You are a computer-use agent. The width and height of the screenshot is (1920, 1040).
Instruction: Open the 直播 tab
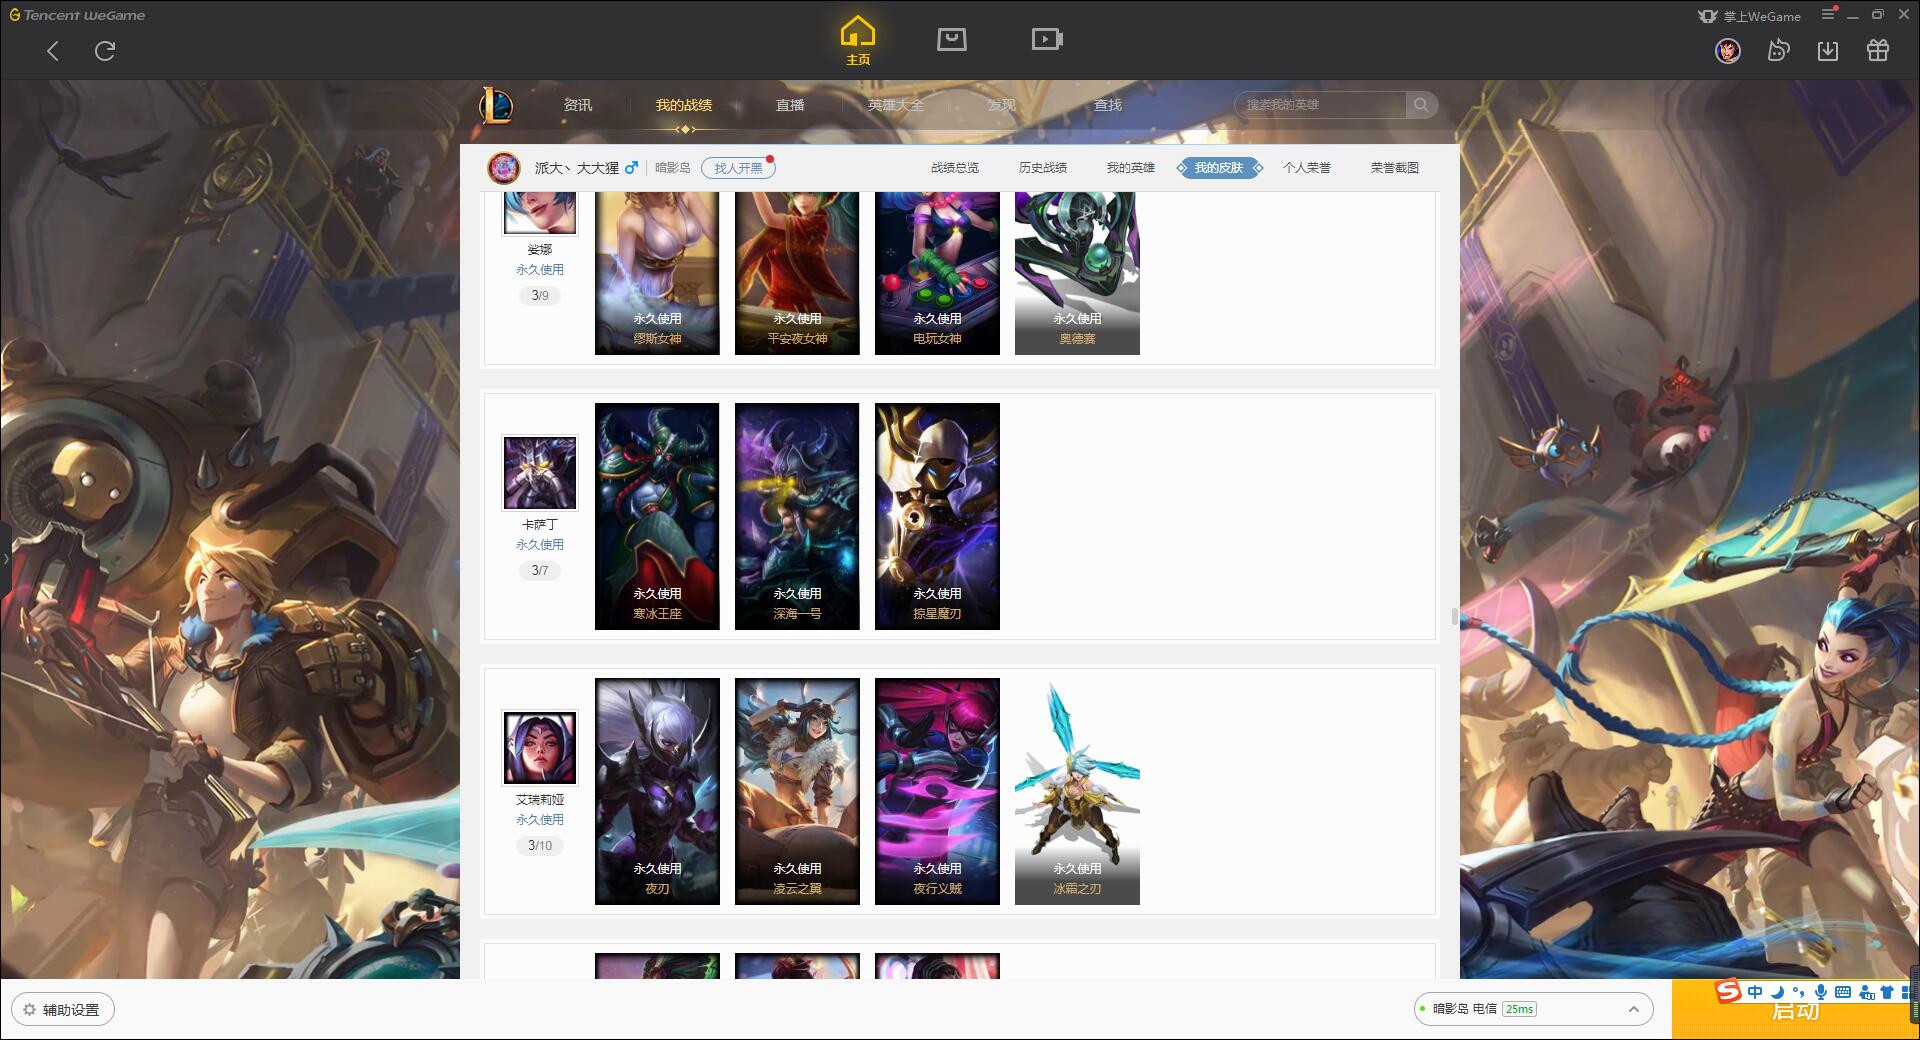tap(790, 105)
